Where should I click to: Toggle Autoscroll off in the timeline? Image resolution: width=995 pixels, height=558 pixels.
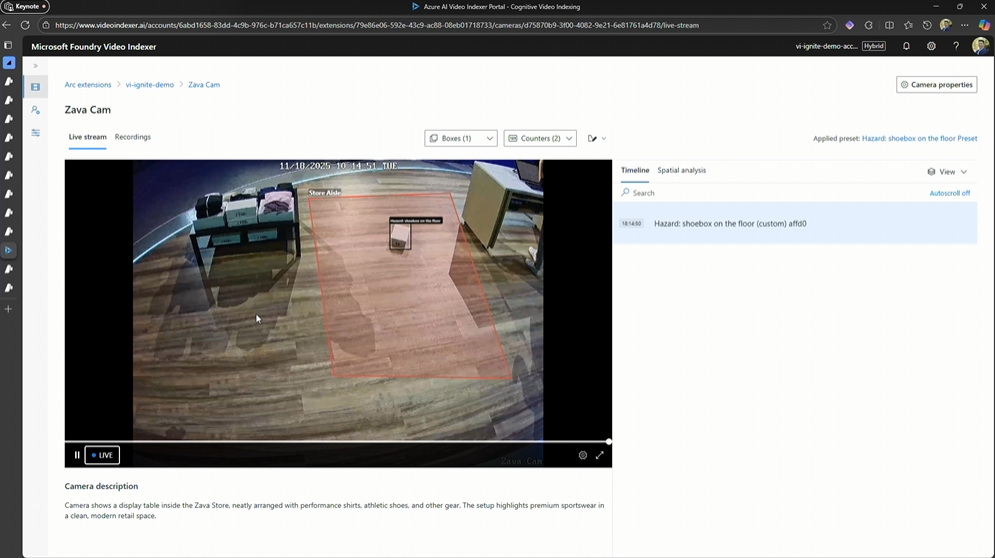click(x=949, y=193)
